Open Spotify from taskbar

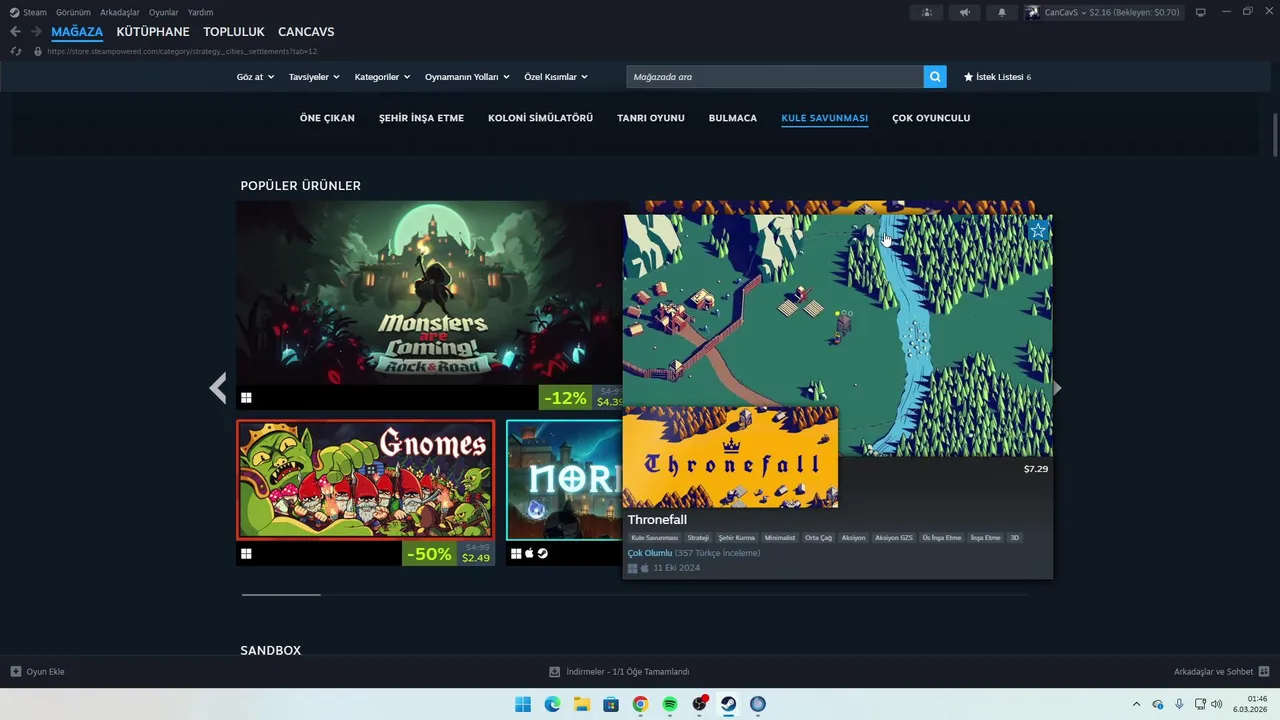click(670, 704)
